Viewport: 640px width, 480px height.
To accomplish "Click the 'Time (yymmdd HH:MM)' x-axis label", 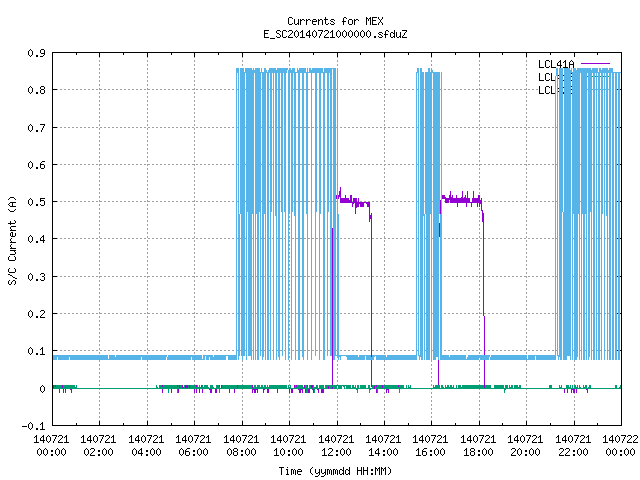I will 335,471.
